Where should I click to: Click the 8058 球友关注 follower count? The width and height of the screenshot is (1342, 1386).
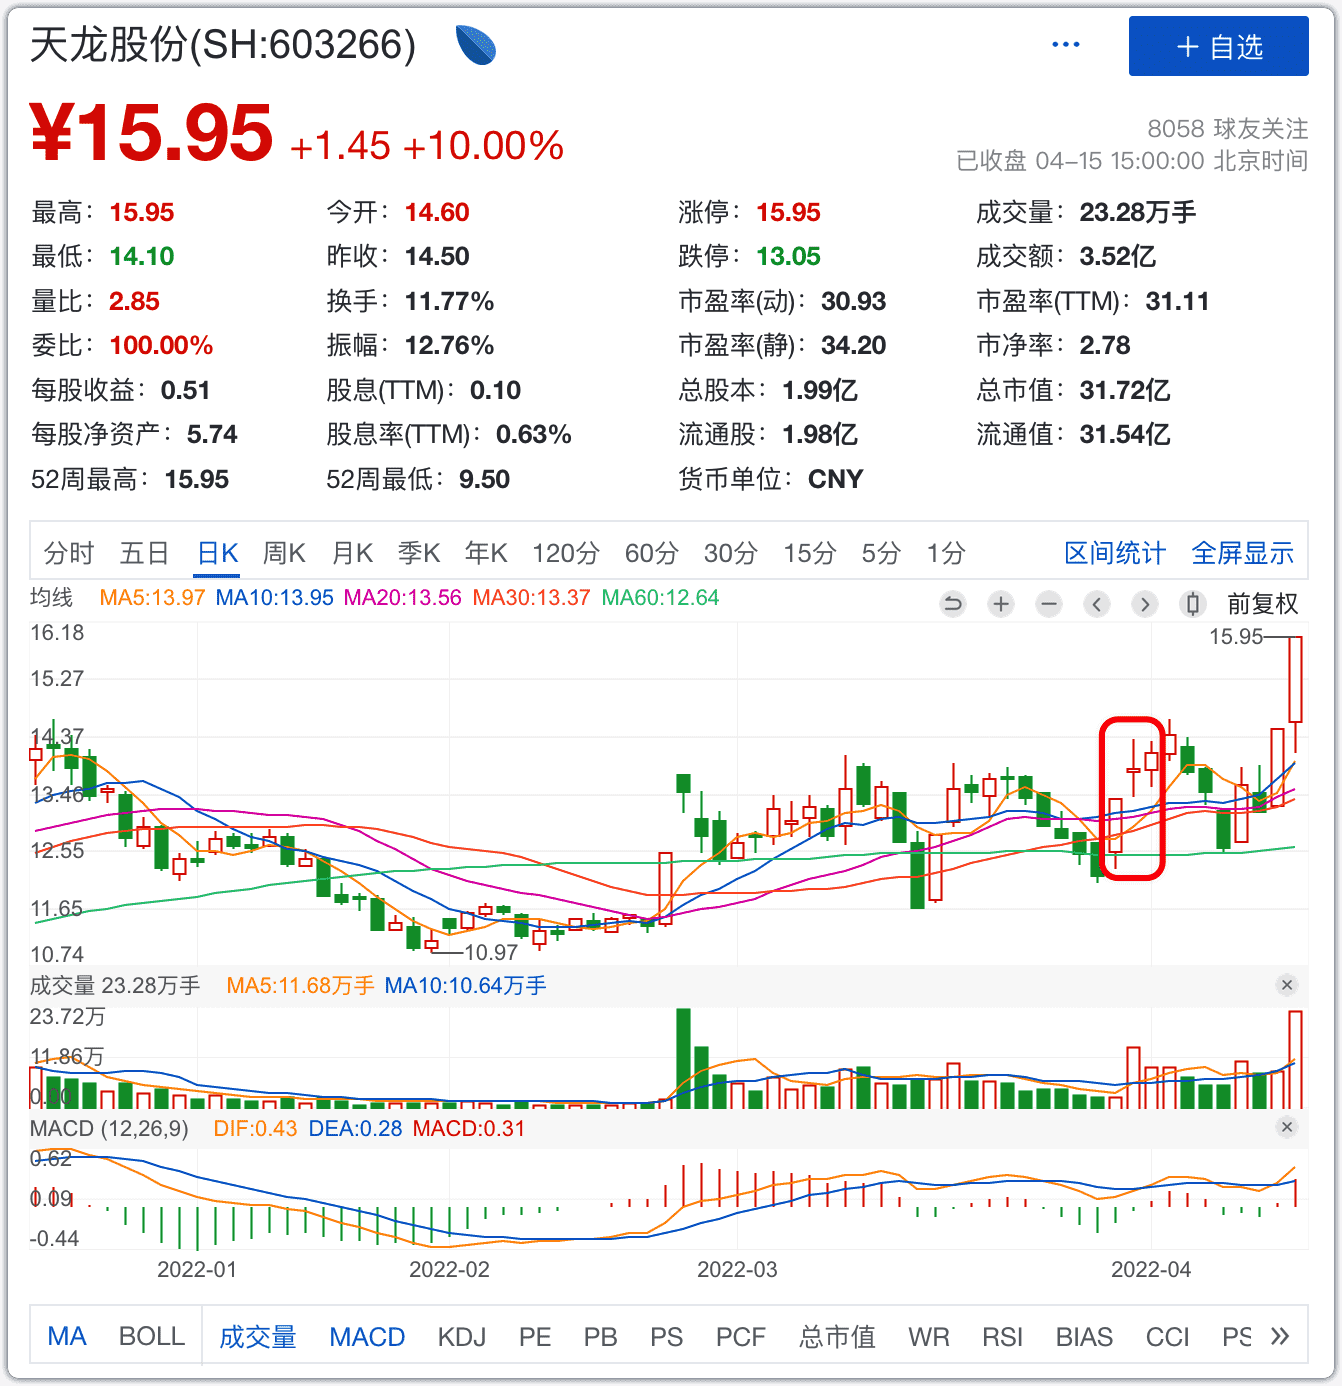pos(1228,129)
